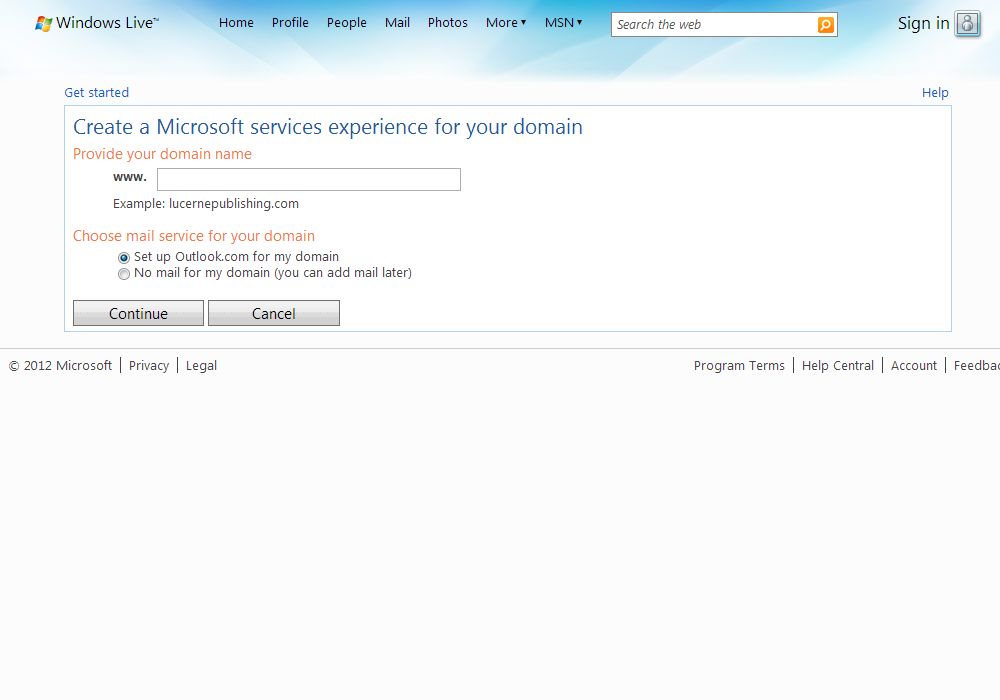Open Photos in the top navigation

click(x=447, y=23)
